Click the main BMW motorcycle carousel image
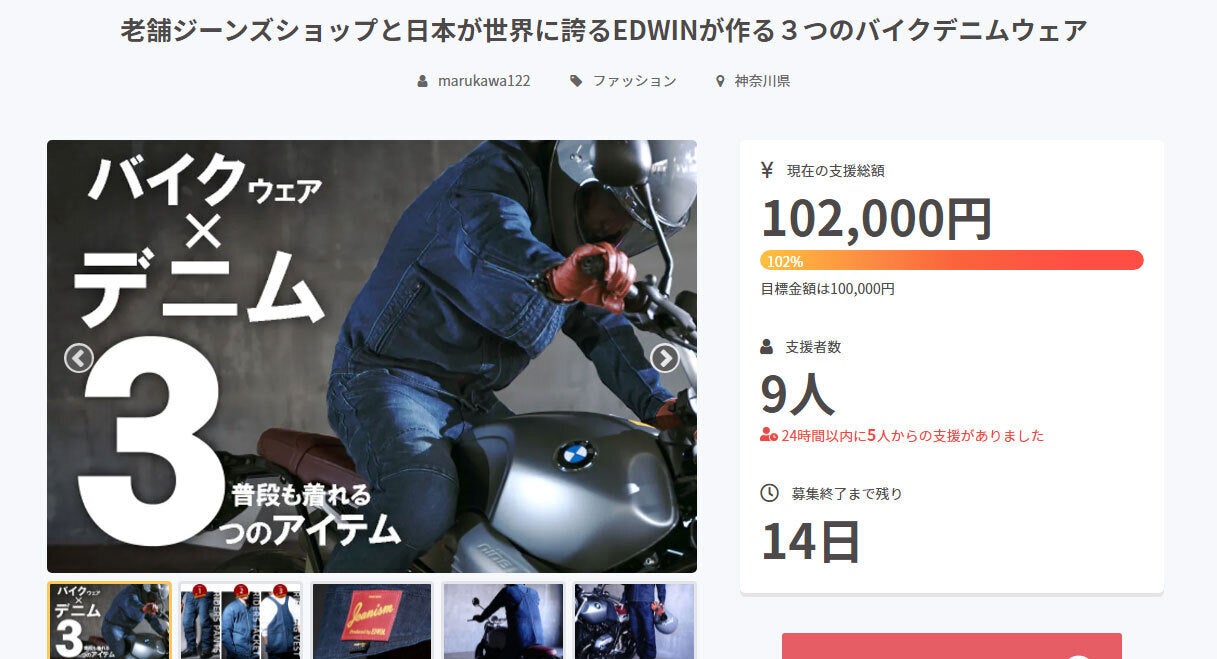The width and height of the screenshot is (1217, 659). (372, 356)
